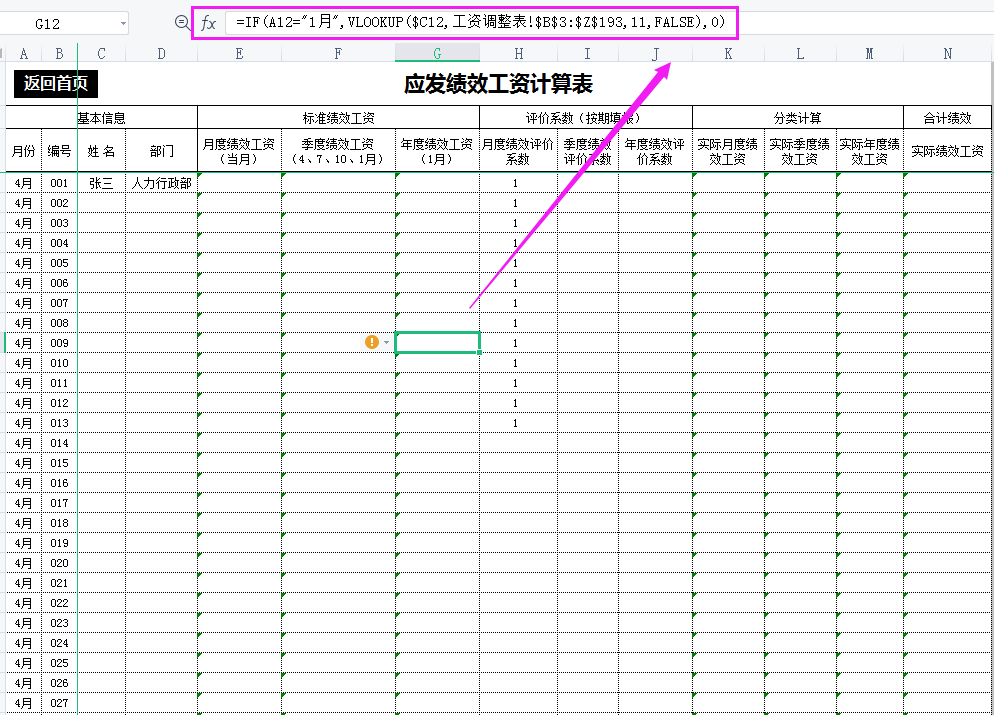Click the 月度绩效评价系数 heading cell
This screenshot has width=994, height=715.
[518, 151]
